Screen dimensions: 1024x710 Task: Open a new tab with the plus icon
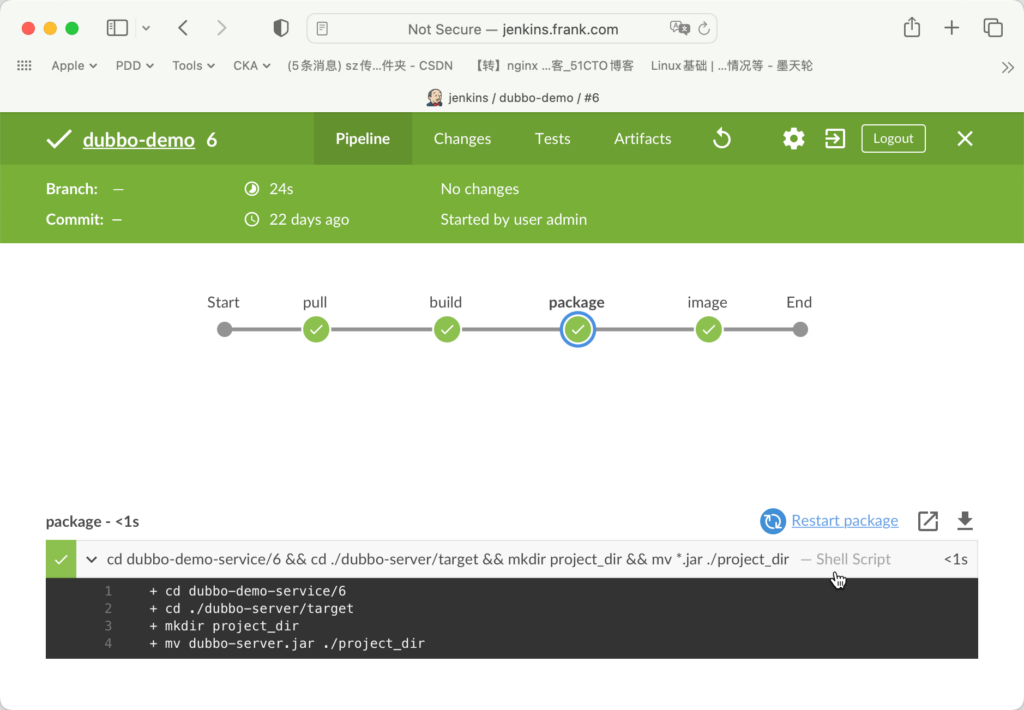(952, 27)
